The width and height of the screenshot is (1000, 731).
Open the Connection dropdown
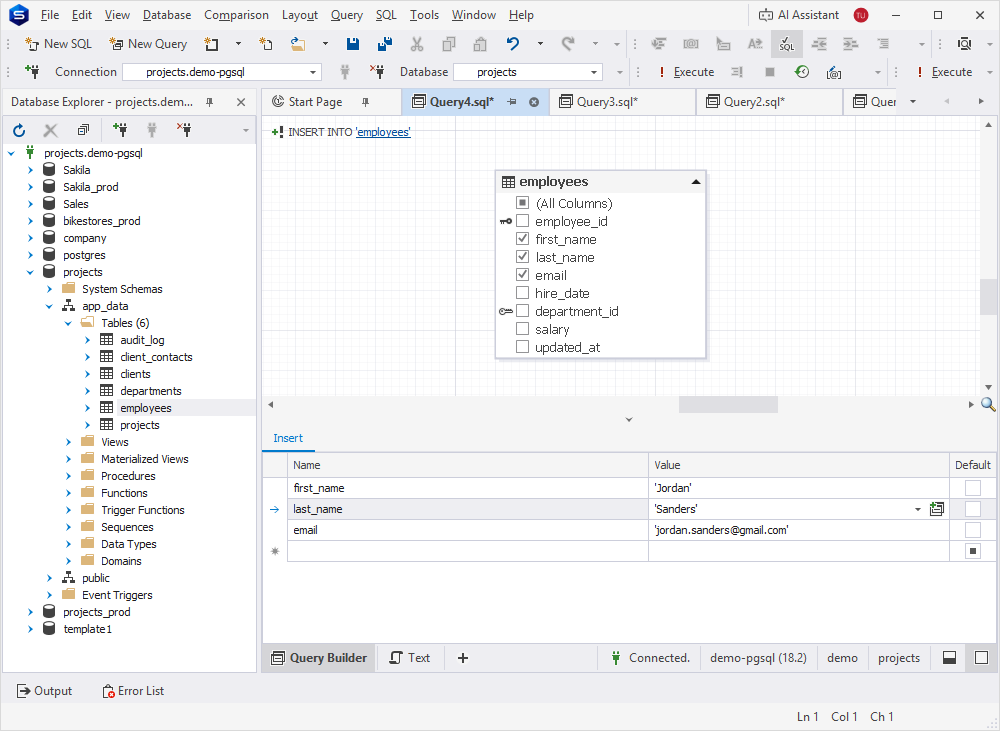point(312,72)
